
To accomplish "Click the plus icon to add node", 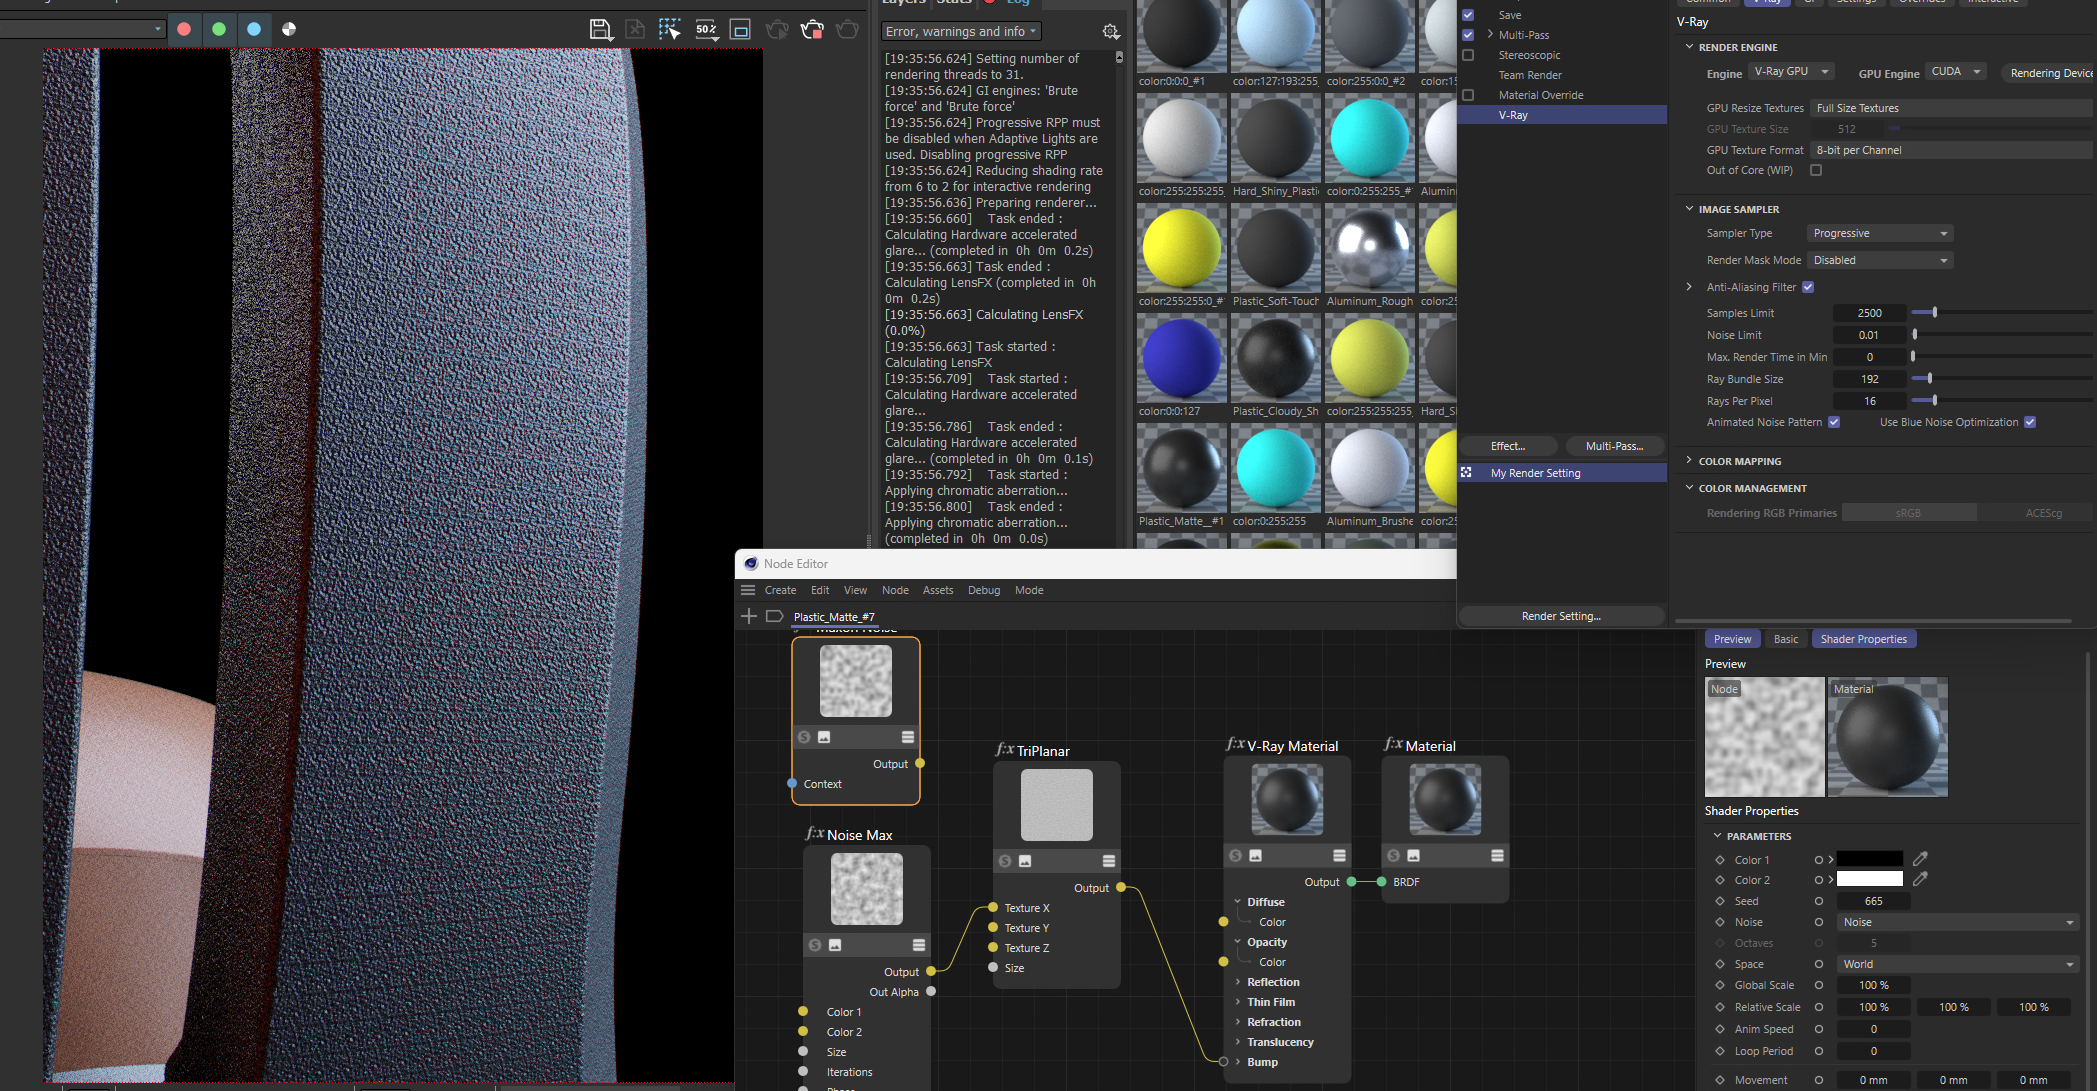I will point(748,616).
